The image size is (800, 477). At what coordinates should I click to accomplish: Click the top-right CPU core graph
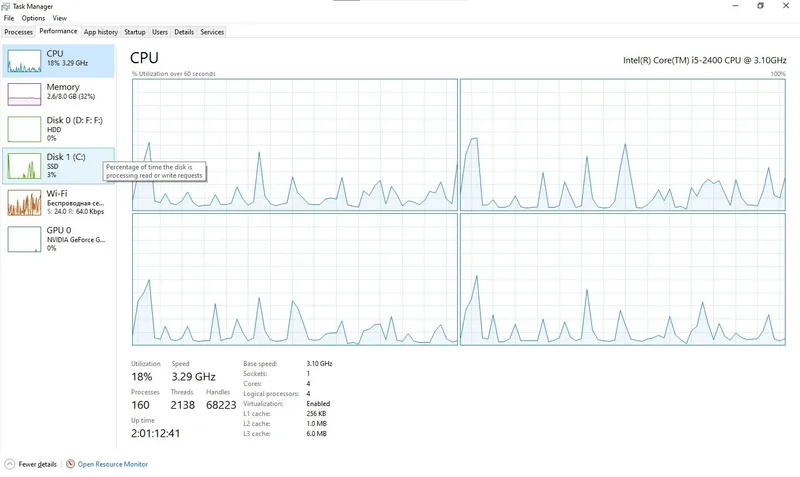(622, 144)
